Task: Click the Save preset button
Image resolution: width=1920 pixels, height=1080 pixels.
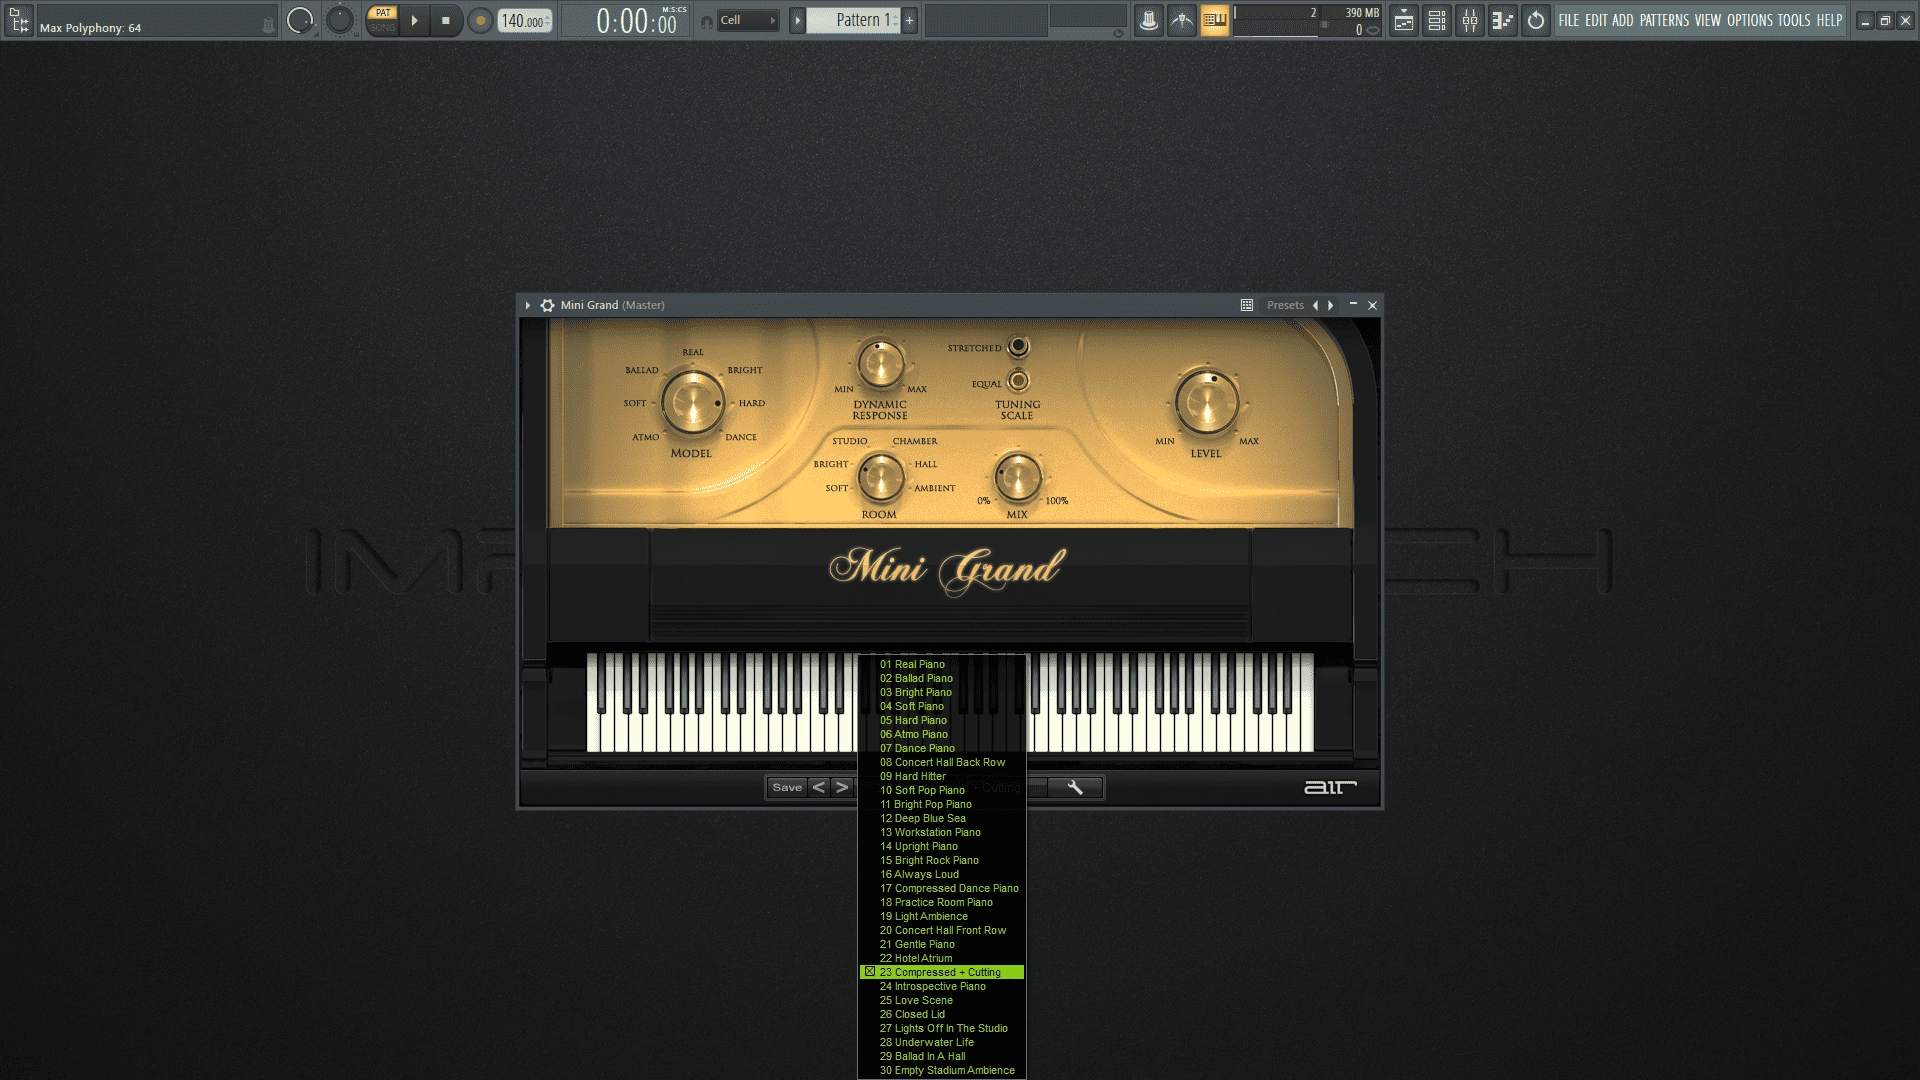Action: pyautogui.click(x=787, y=788)
